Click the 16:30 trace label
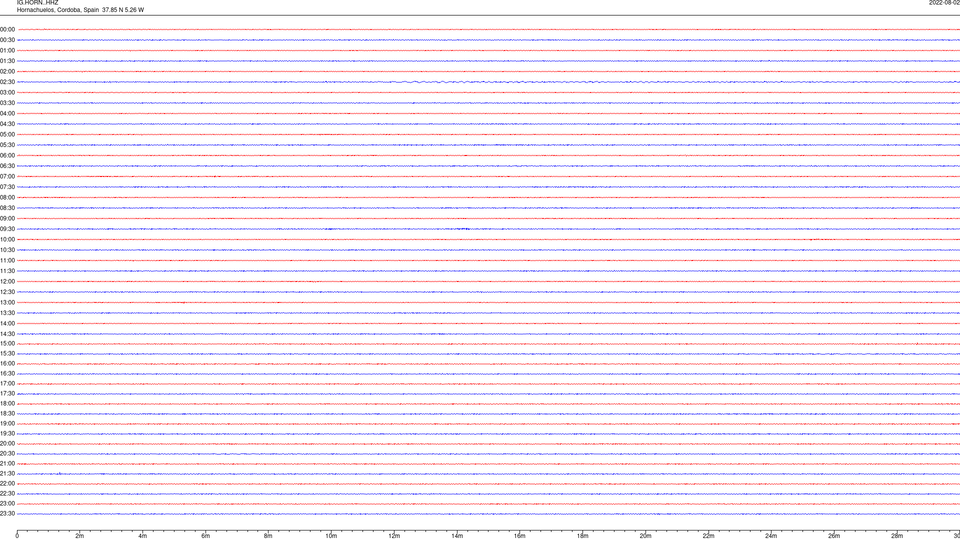960x540 pixels. [x=7, y=373]
